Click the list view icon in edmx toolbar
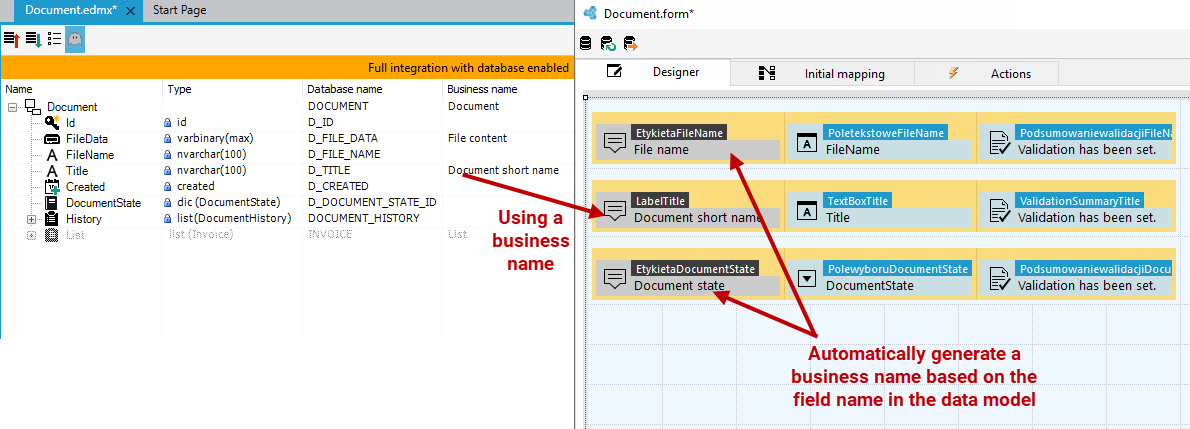1190x429 pixels. 54,39
